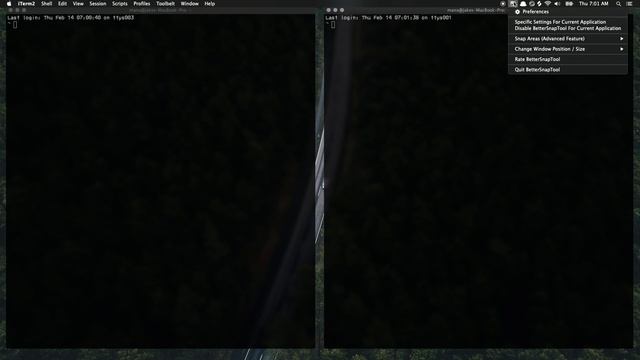Click the circular status icon left of BetterSnapTool

(503, 4)
